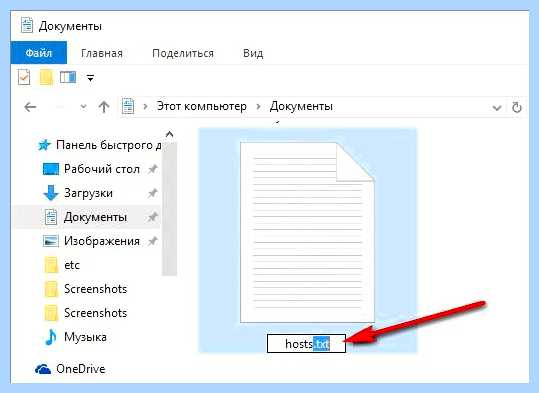
Task: Expand the chevron before Этот компьютер in address bar
Action: [x=145, y=107]
